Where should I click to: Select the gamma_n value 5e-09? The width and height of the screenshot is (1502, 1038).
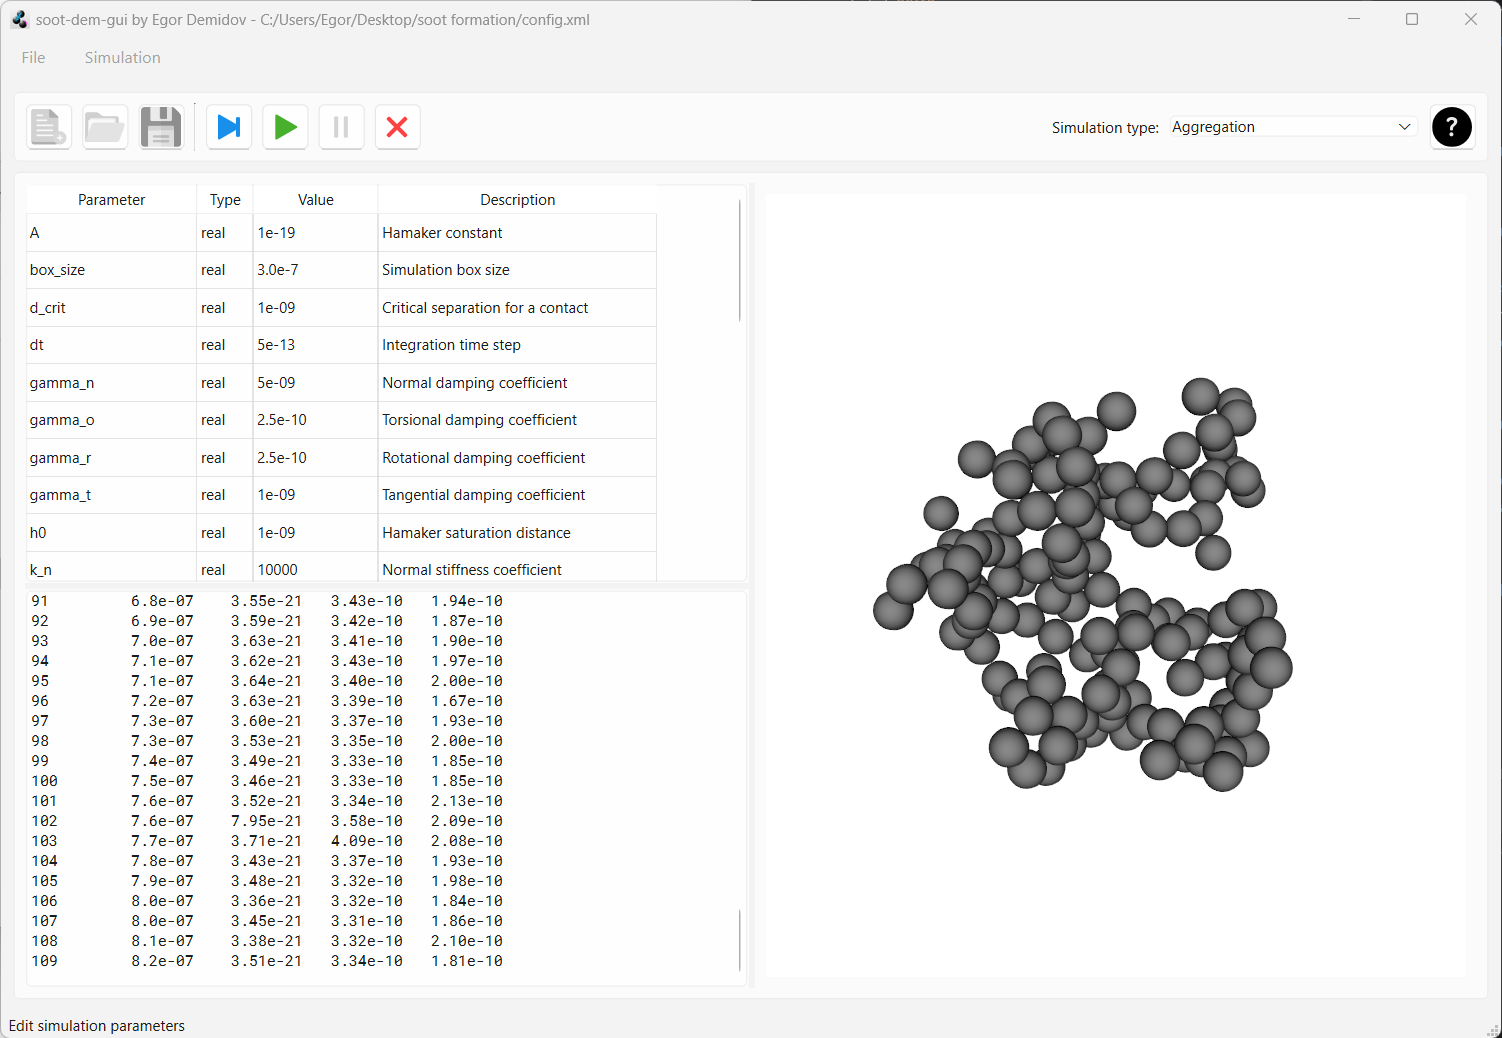pyautogui.click(x=315, y=383)
